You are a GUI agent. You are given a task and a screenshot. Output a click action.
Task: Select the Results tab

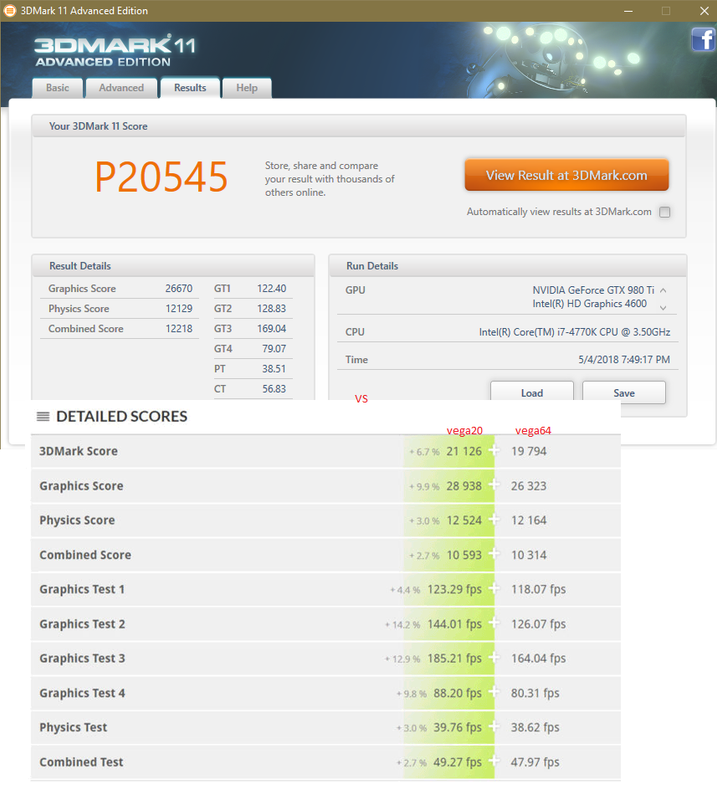[x=190, y=88]
